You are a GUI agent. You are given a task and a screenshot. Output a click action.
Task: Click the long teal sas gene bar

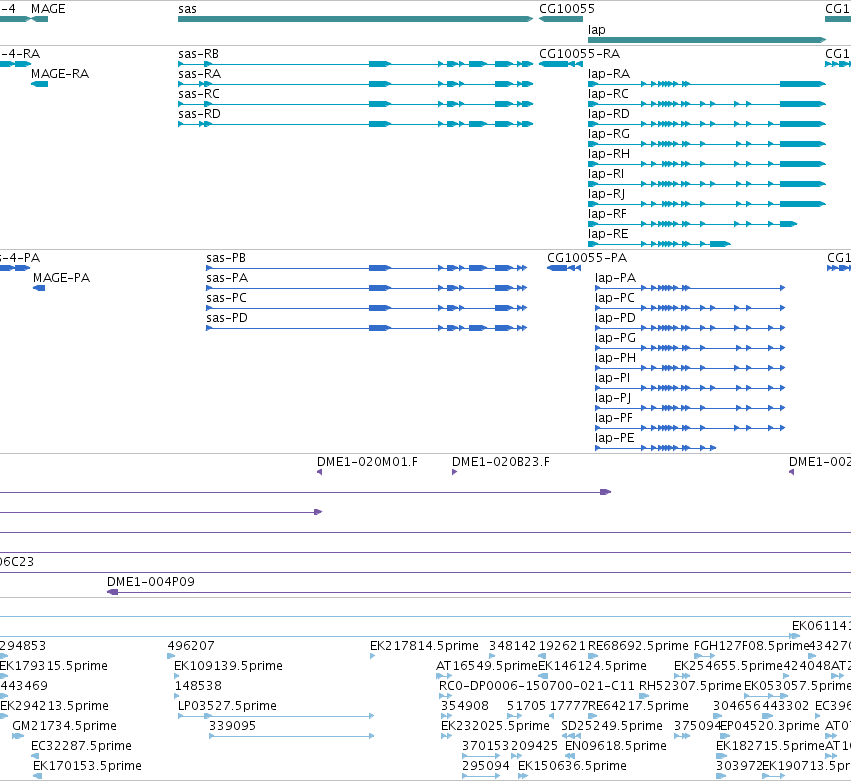355,19
